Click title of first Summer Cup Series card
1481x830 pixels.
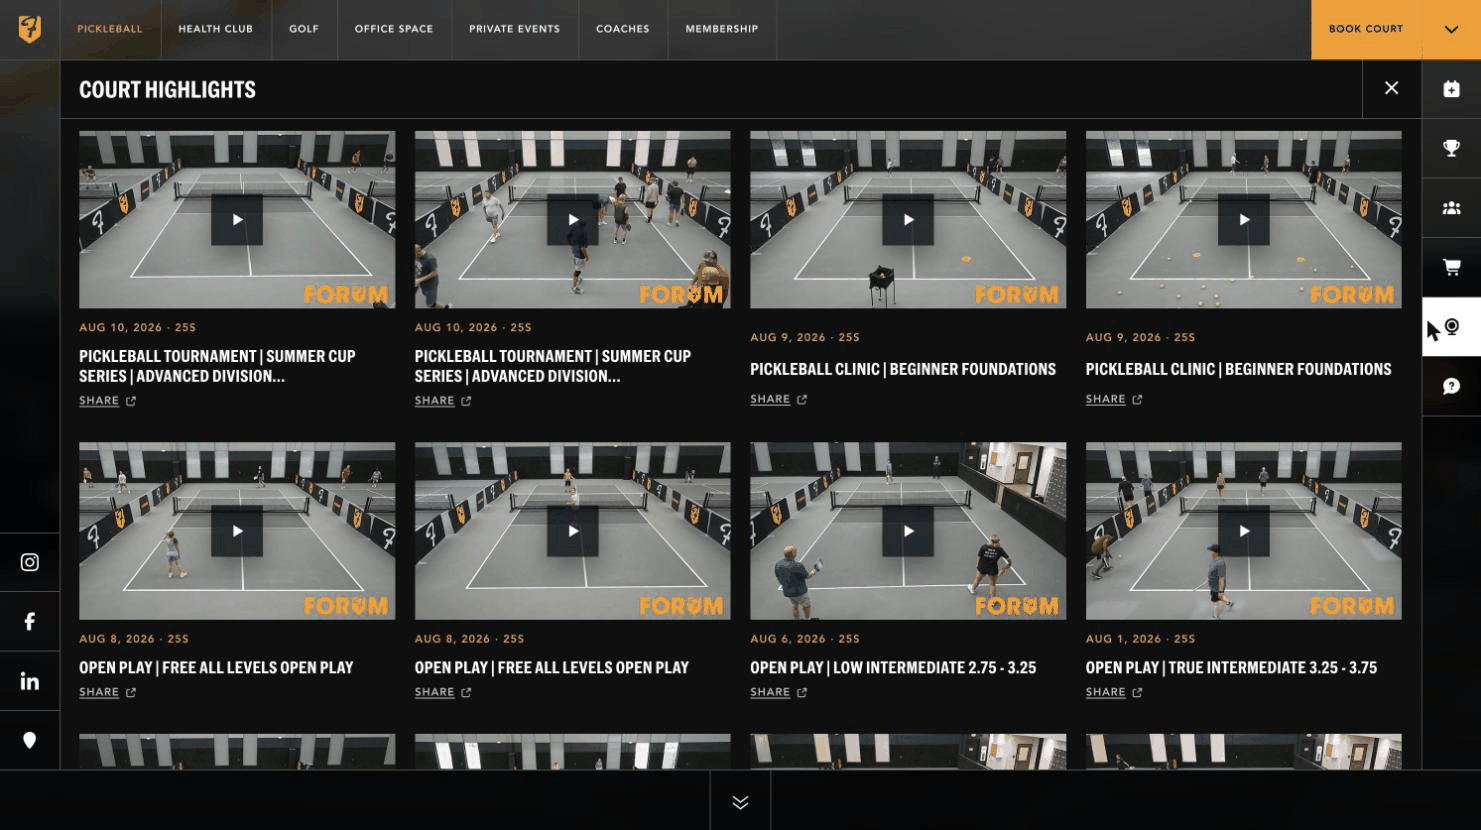click(217, 366)
